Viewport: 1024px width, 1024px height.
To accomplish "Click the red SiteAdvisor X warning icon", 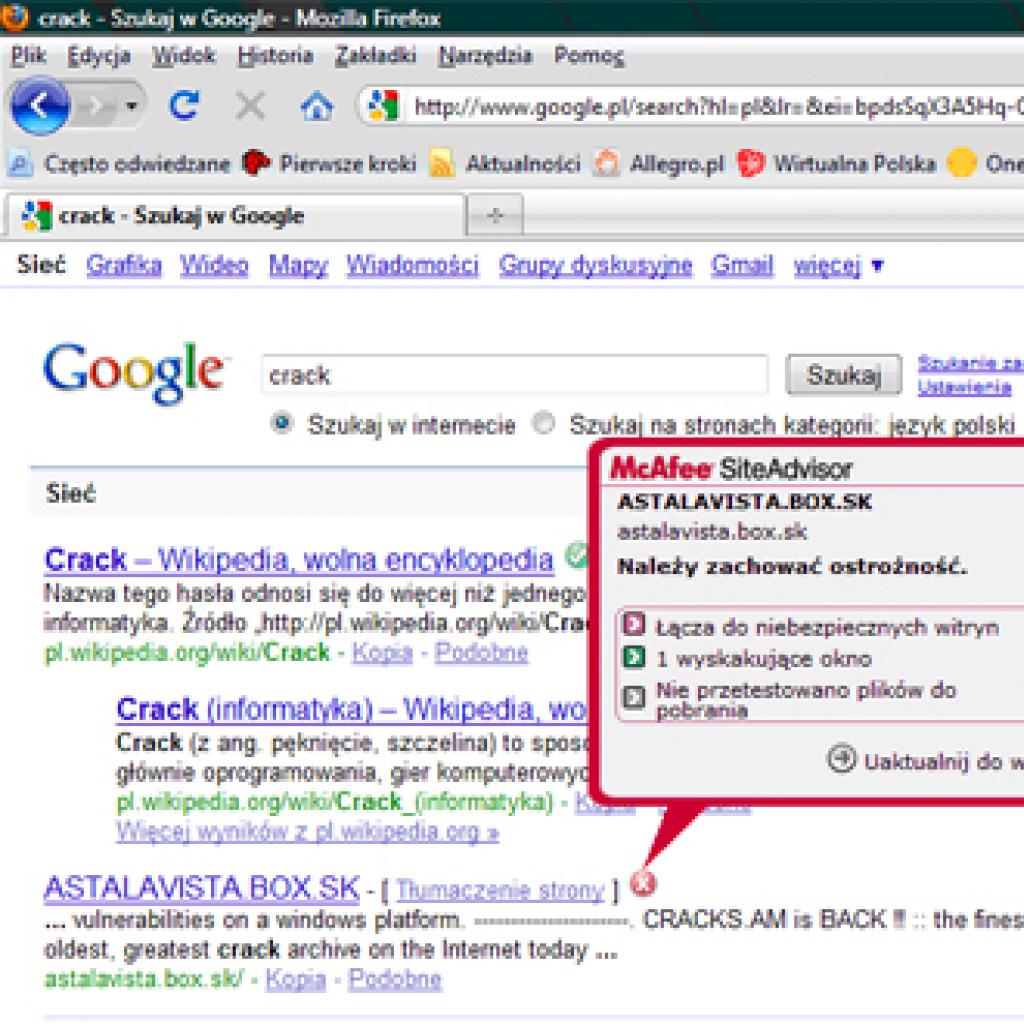I will (x=643, y=883).
